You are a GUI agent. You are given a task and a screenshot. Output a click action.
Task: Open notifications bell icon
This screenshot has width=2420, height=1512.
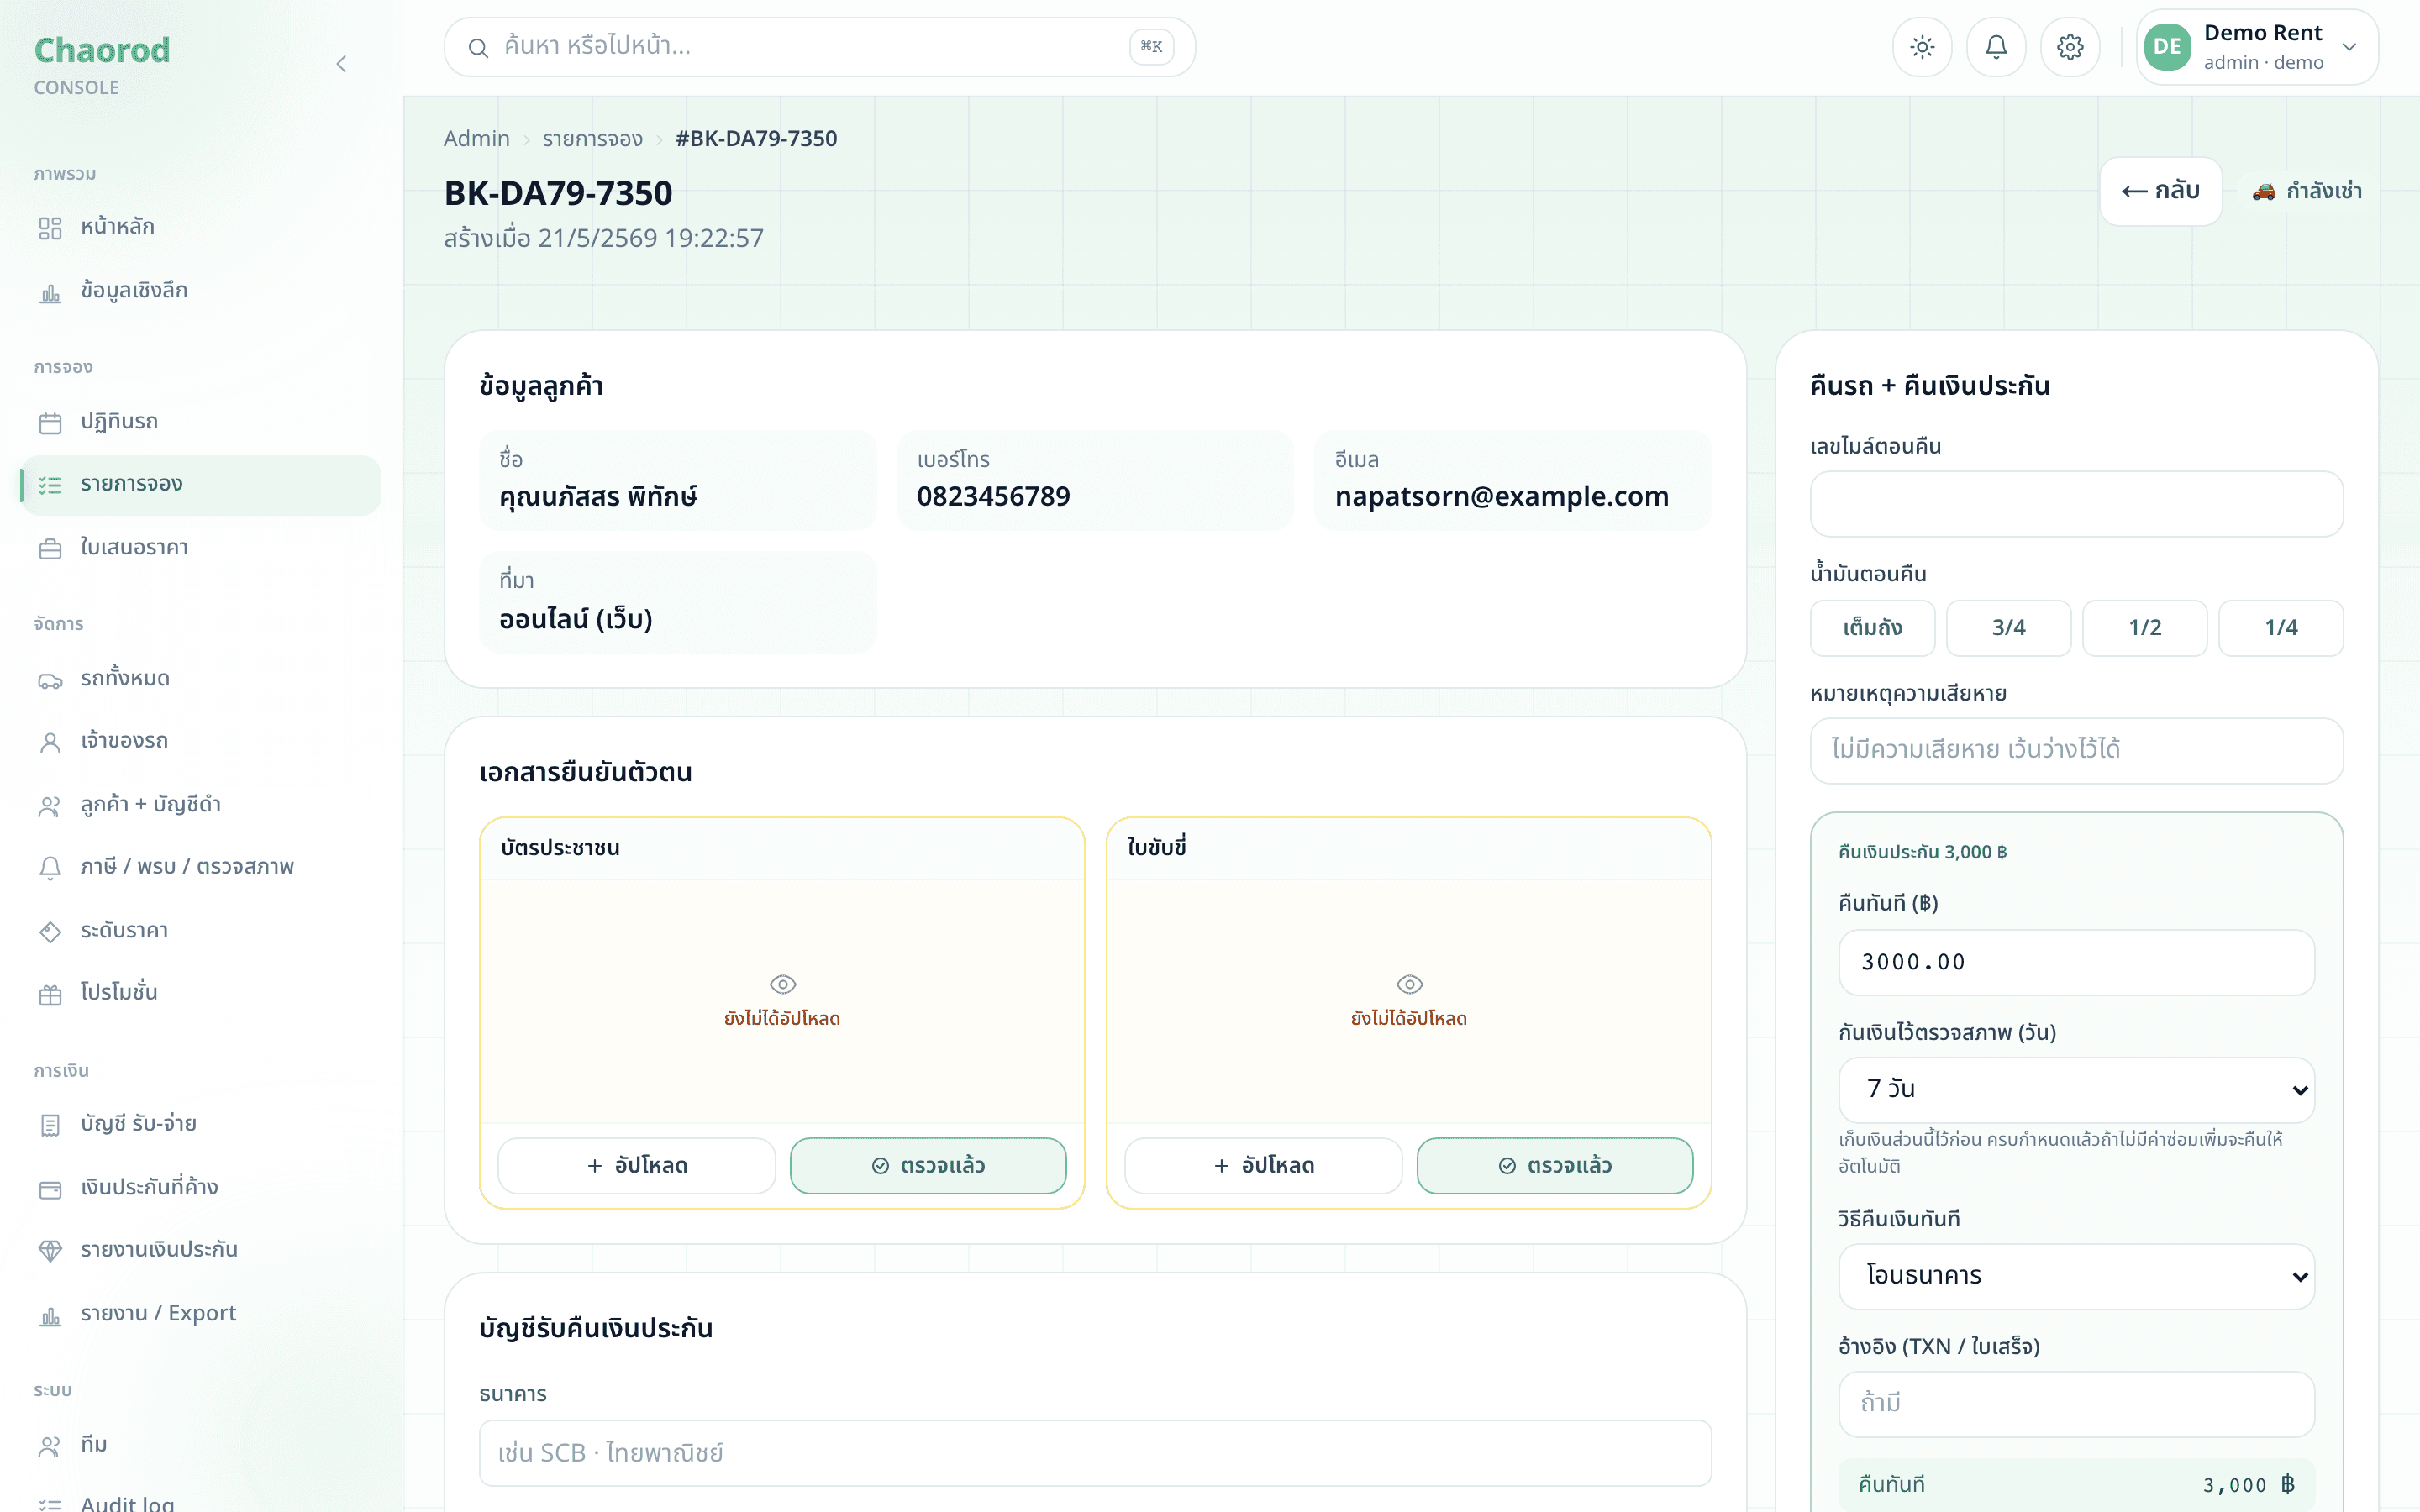tap(1996, 47)
